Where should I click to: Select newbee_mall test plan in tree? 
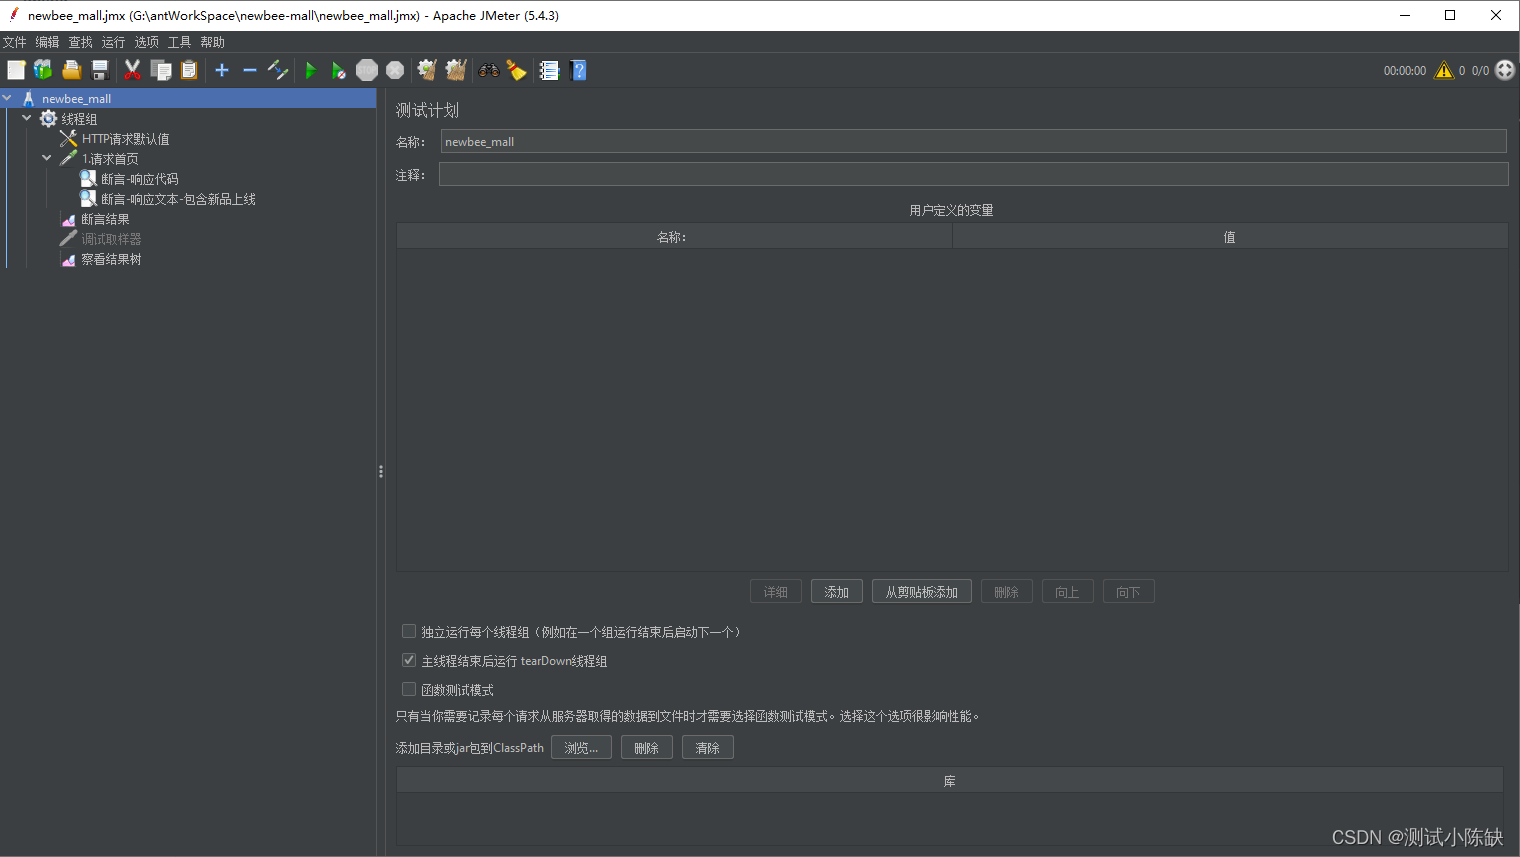coord(76,99)
